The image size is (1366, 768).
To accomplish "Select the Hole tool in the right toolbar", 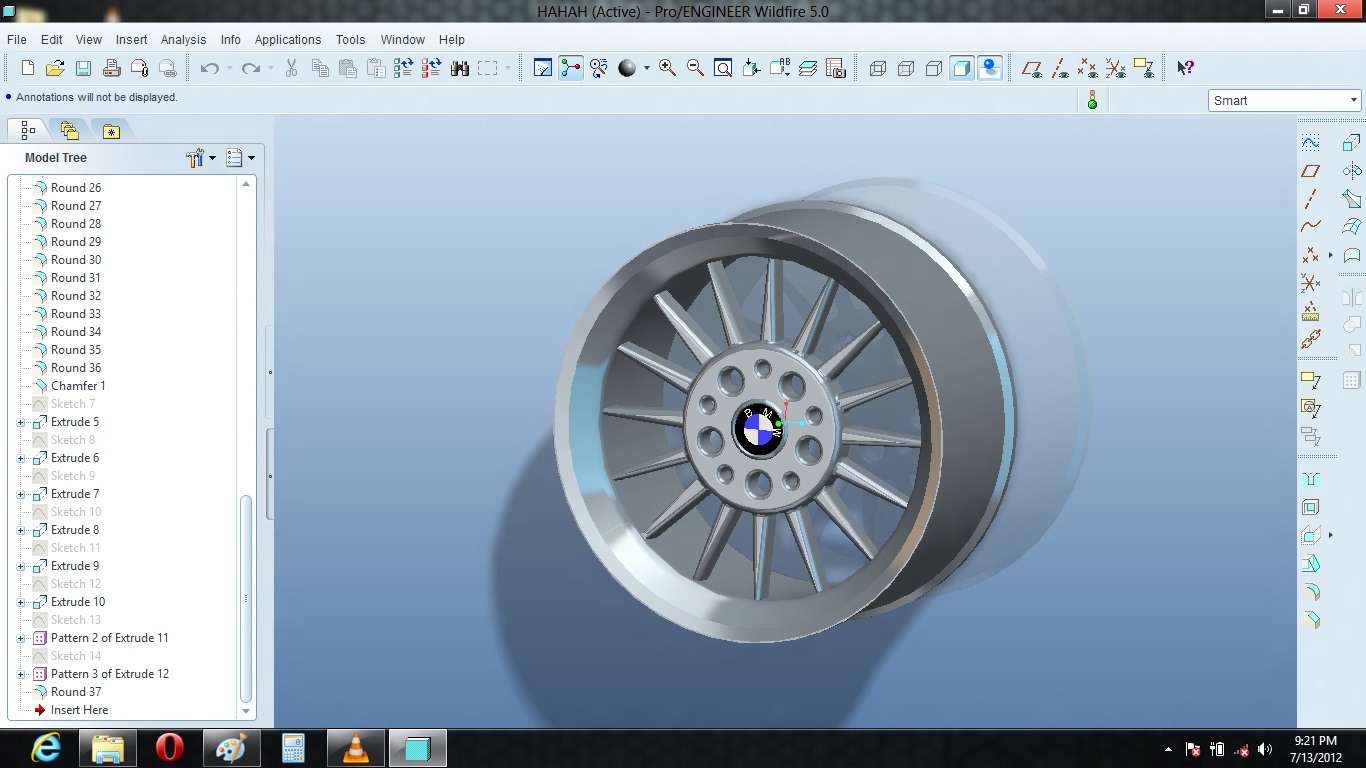I will coord(1311,479).
